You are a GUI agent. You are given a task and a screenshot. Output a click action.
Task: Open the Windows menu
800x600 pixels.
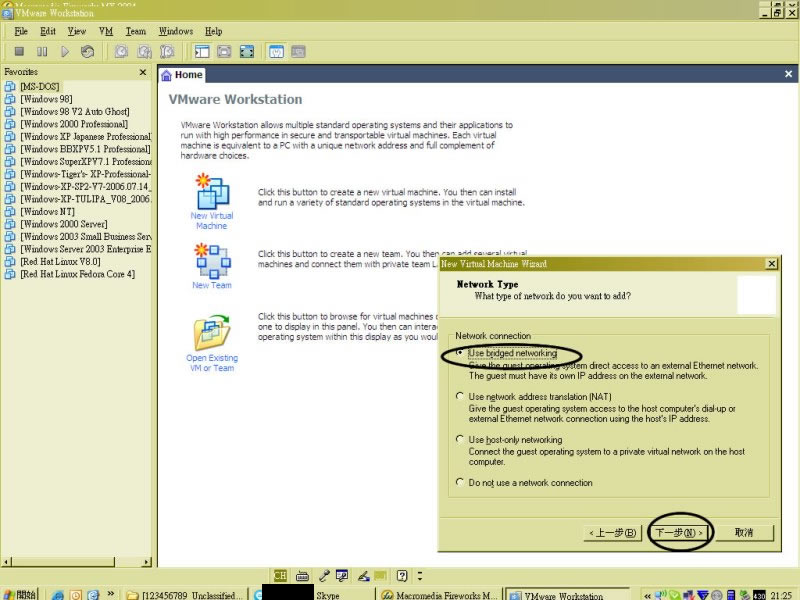coord(176,31)
